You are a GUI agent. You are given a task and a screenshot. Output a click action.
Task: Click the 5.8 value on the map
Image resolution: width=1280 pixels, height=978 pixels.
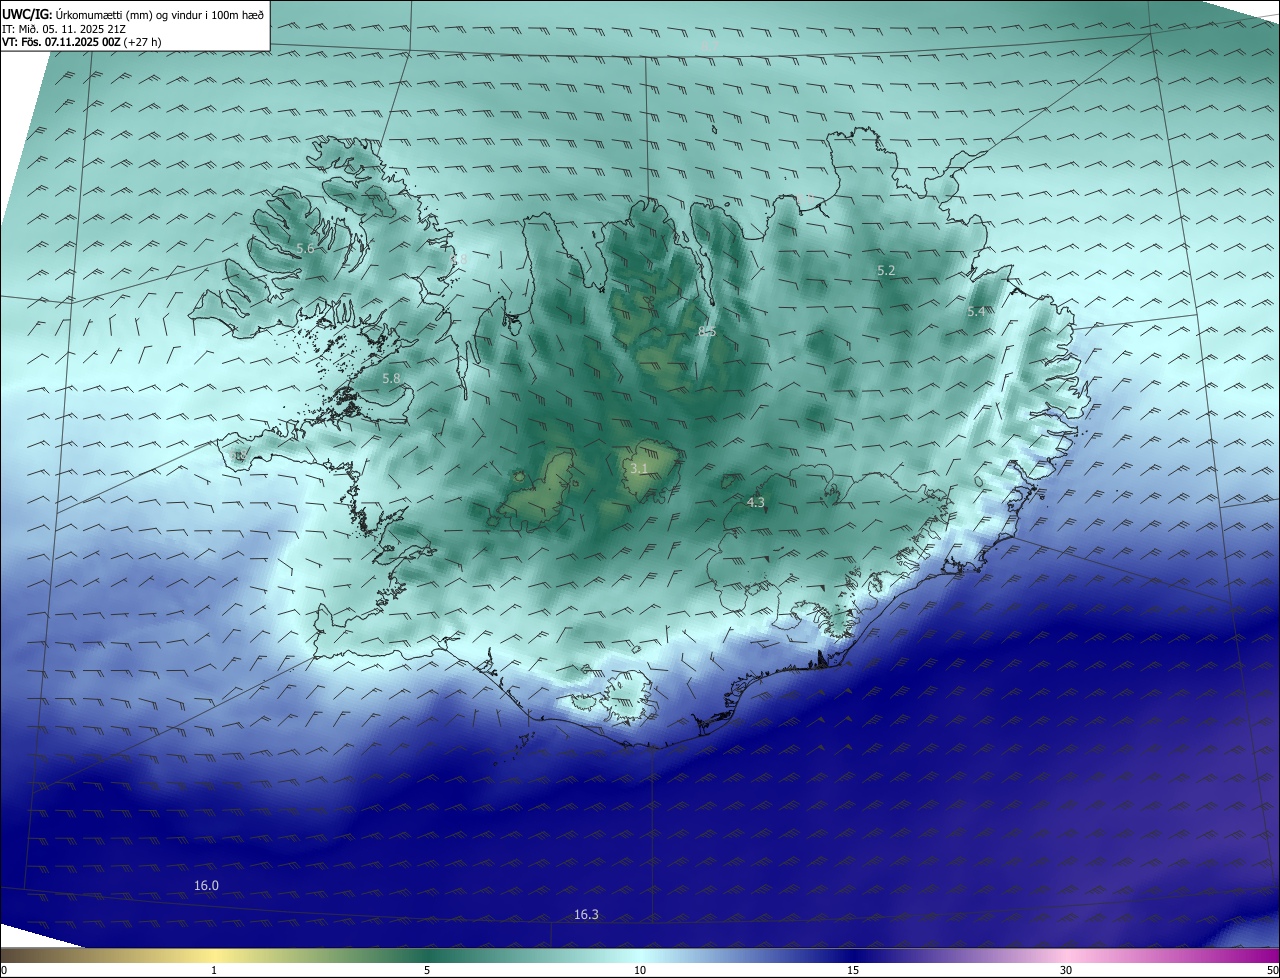[391, 379]
